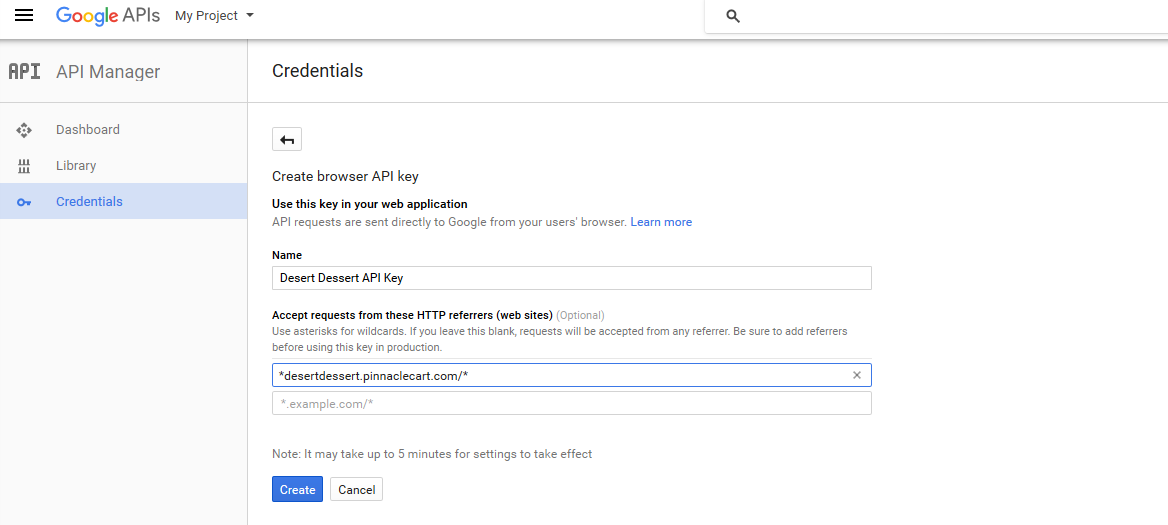Viewport: 1168px width, 525px height.
Task: Click the Dashboard icon in sidebar
Action: click(x=24, y=130)
